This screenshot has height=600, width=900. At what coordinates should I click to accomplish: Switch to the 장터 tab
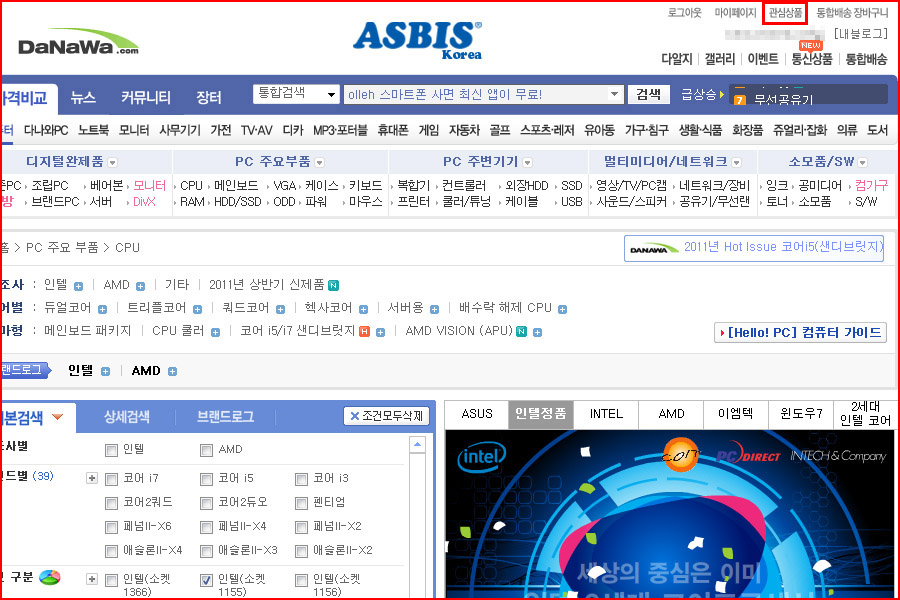point(208,98)
